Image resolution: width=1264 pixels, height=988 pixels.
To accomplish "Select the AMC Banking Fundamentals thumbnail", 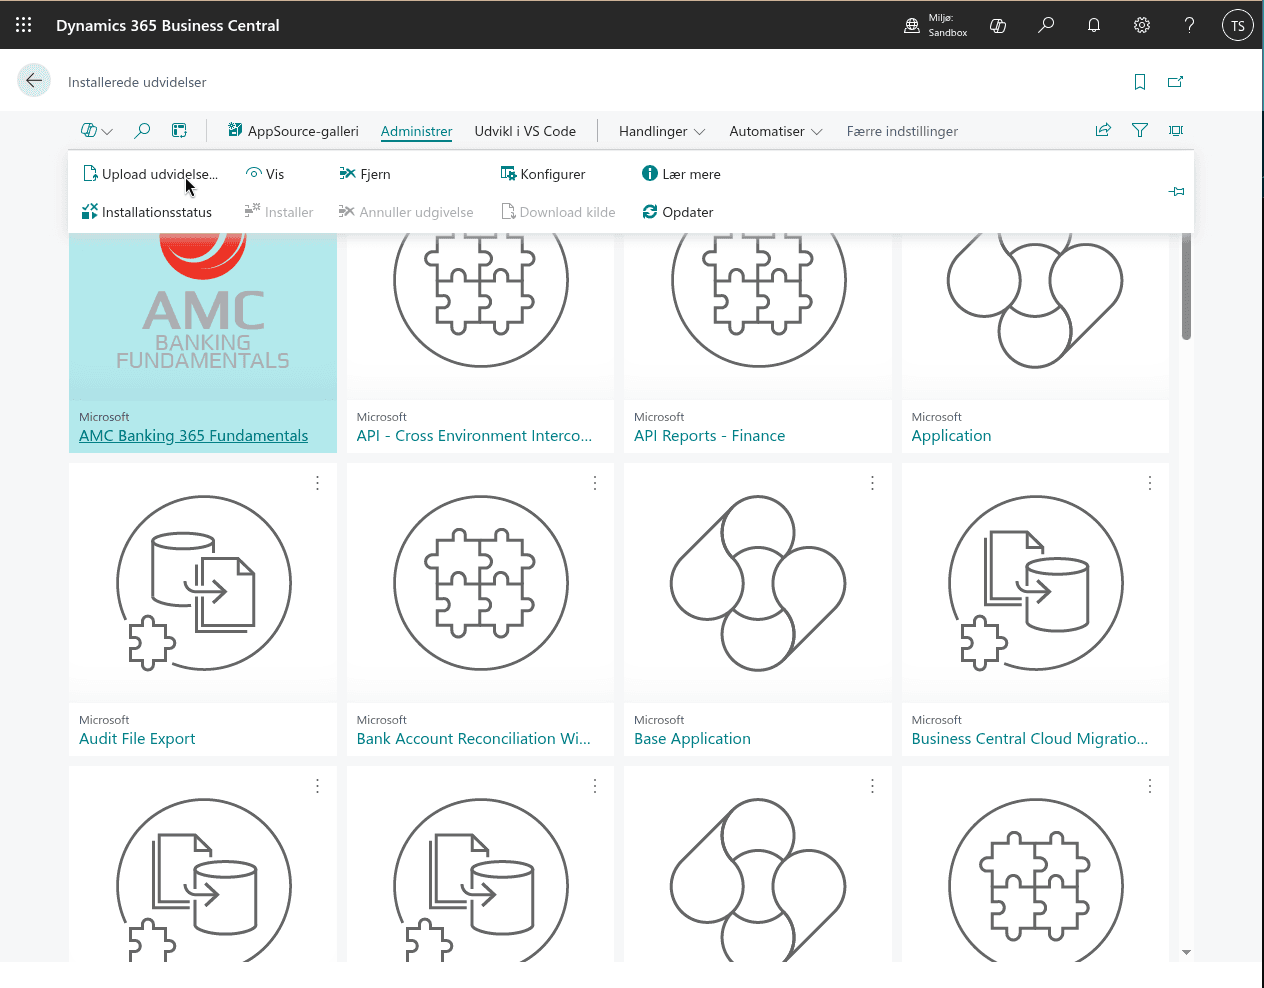I will 203,315.
